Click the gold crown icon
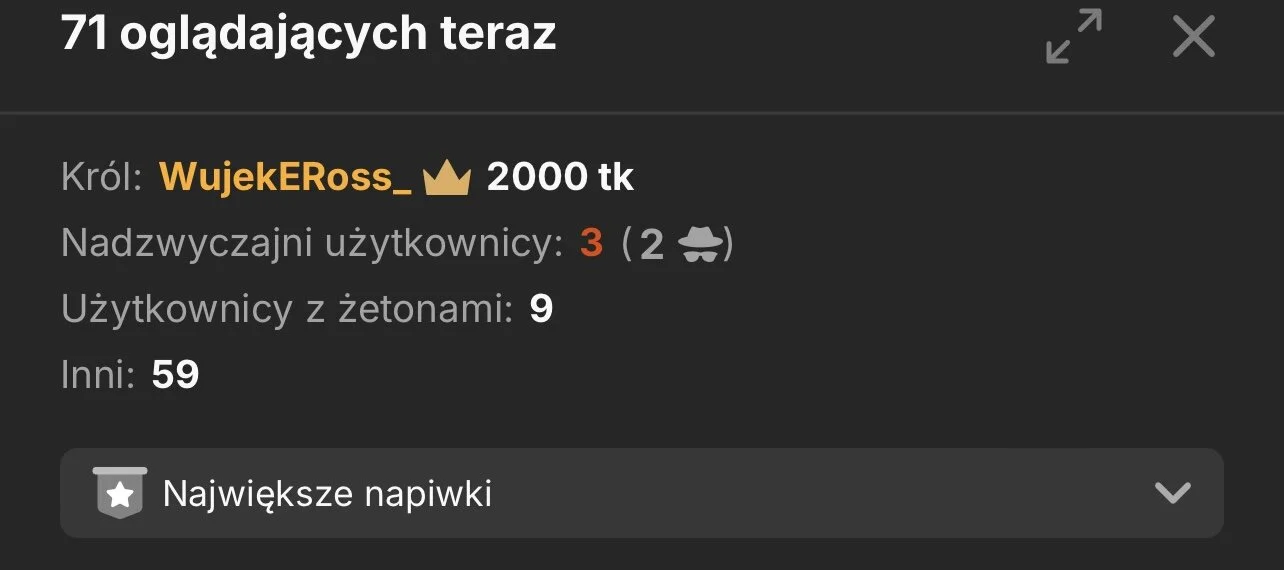The height and width of the screenshot is (570, 1284). [446, 178]
